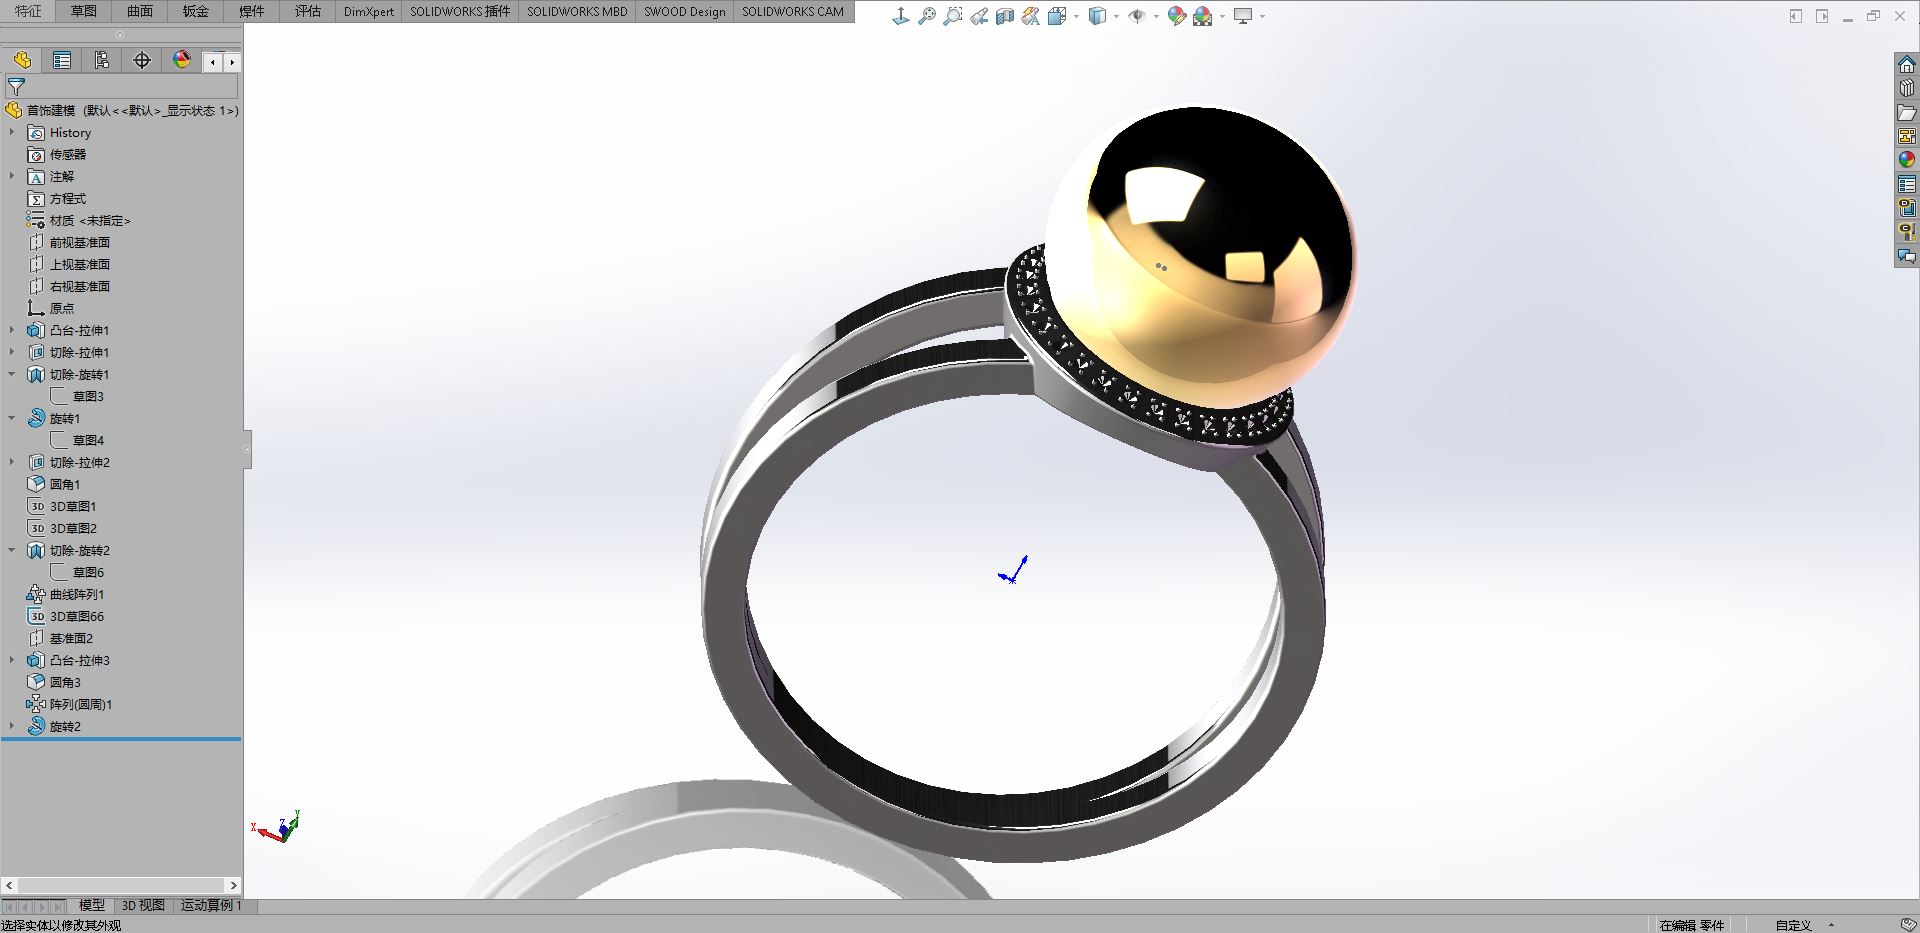Viewport: 1920px width, 933px height.
Task: Click the 自定义 status bar button
Action: (1793, 925)
